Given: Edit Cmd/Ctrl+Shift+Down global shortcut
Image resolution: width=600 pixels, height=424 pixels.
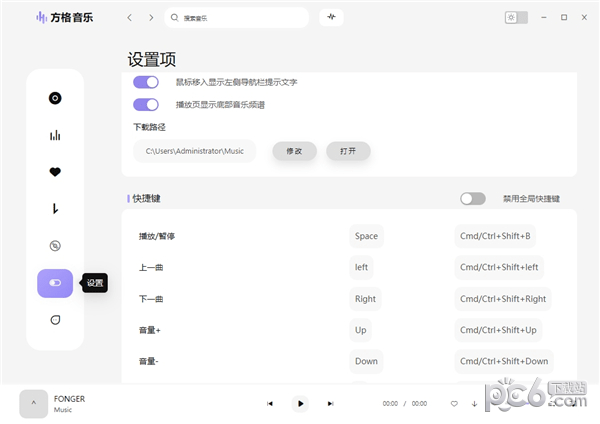Looking at the screenshot, I should (504, 361).
